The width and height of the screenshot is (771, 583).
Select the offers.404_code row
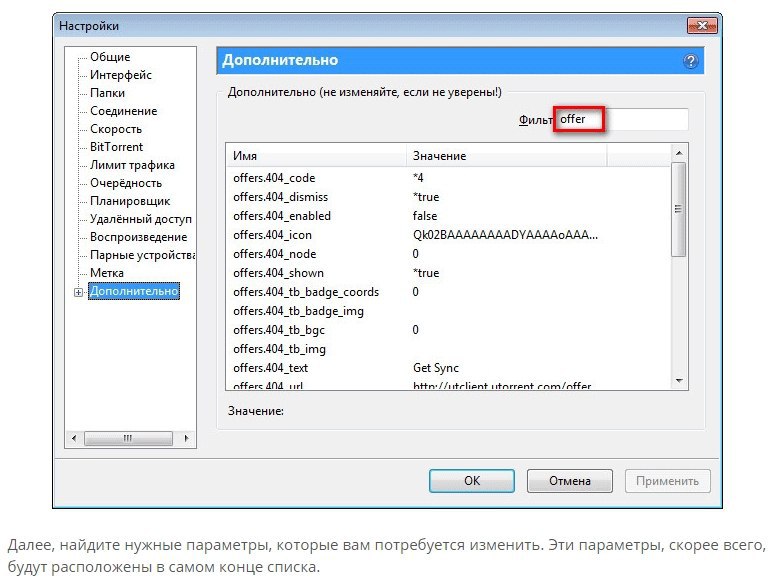coord(448,178)
